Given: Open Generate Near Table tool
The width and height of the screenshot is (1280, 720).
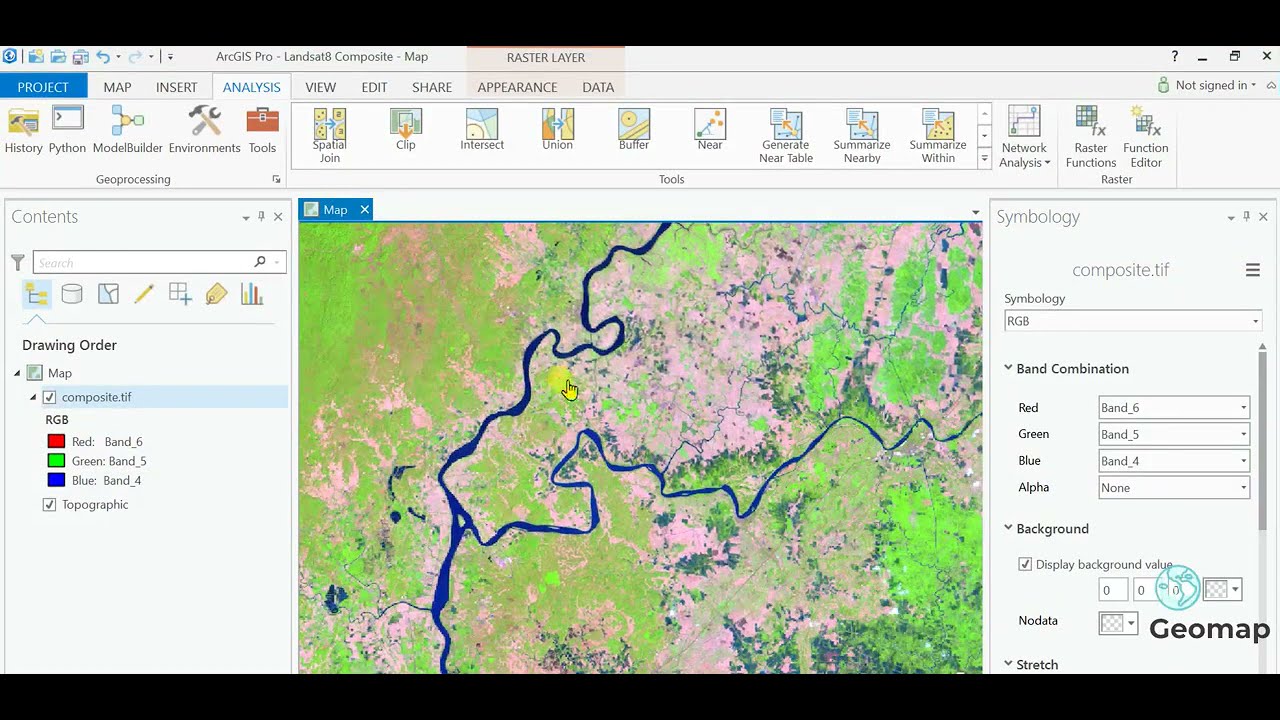Looking at the screenshot, I should tap(785, 136).
